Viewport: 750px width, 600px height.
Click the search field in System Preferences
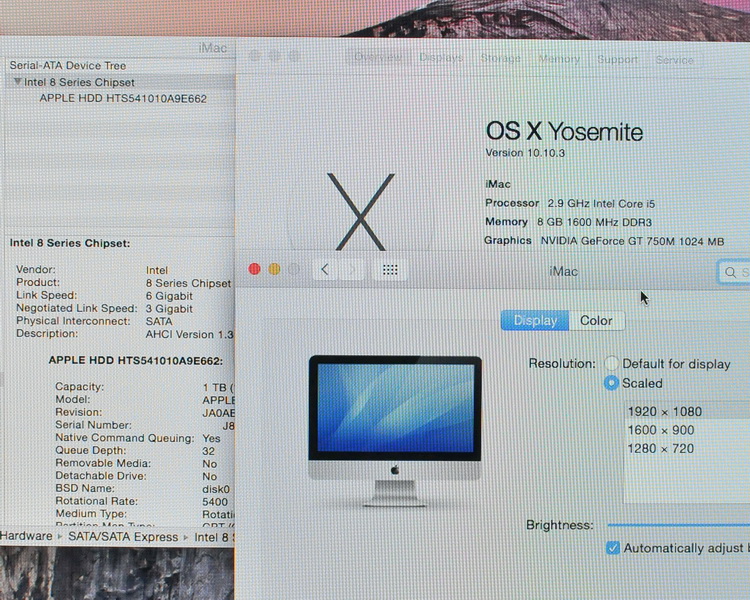734,272
